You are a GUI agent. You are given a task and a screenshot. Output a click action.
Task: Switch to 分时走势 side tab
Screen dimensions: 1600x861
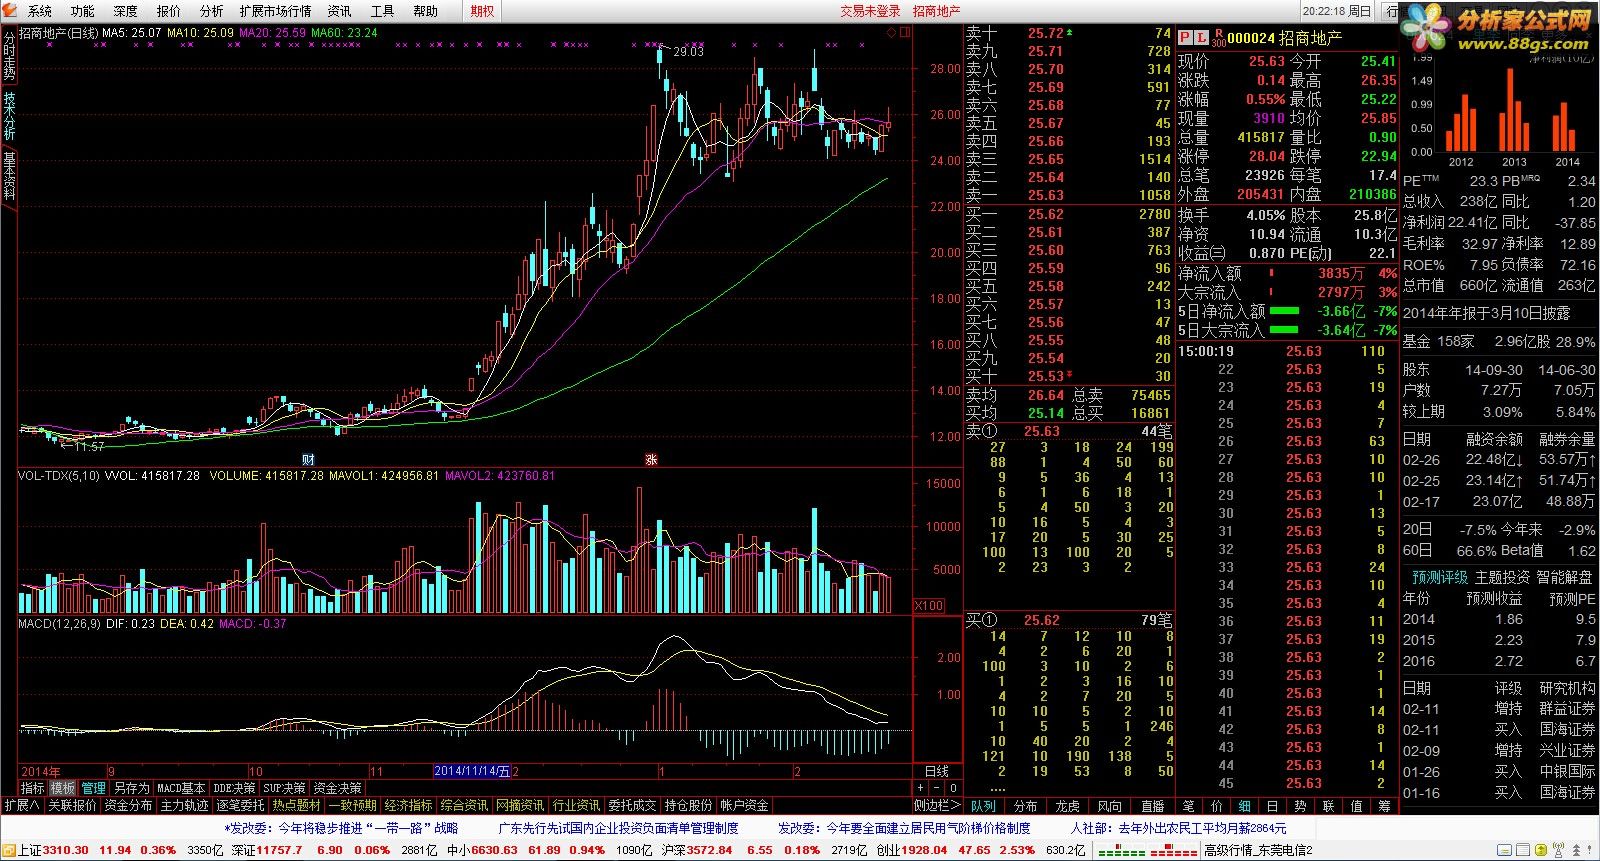[x=8, y=57]
